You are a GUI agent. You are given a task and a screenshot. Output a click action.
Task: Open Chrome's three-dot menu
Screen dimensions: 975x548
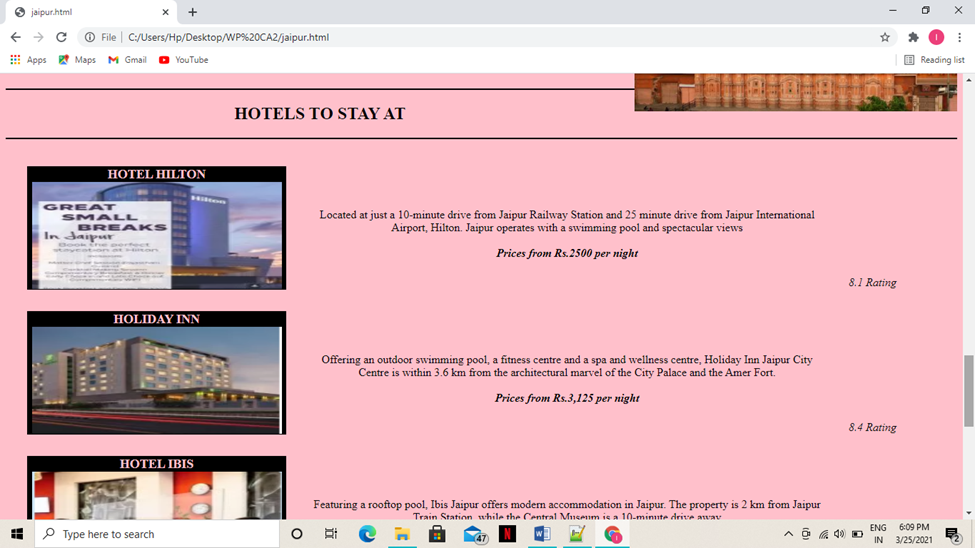click(x=959, y=37)
